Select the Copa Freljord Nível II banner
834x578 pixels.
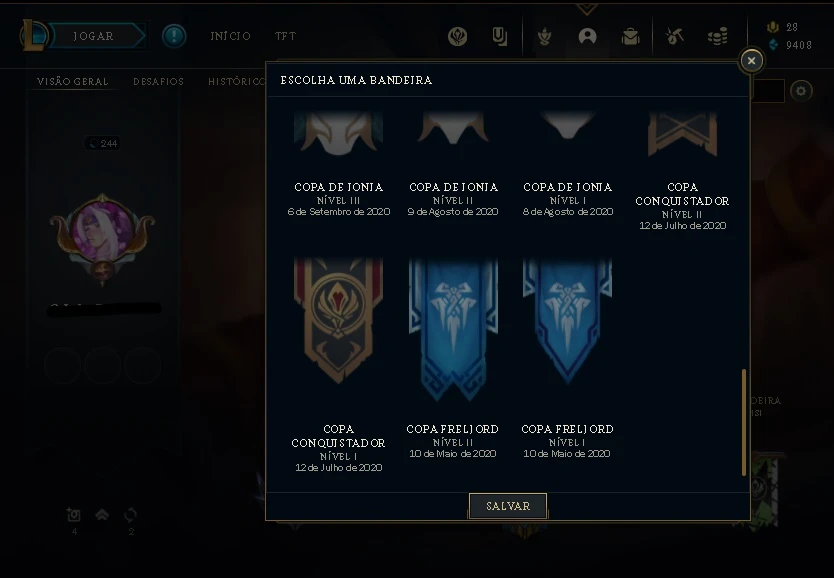click(x=453, y=358)
